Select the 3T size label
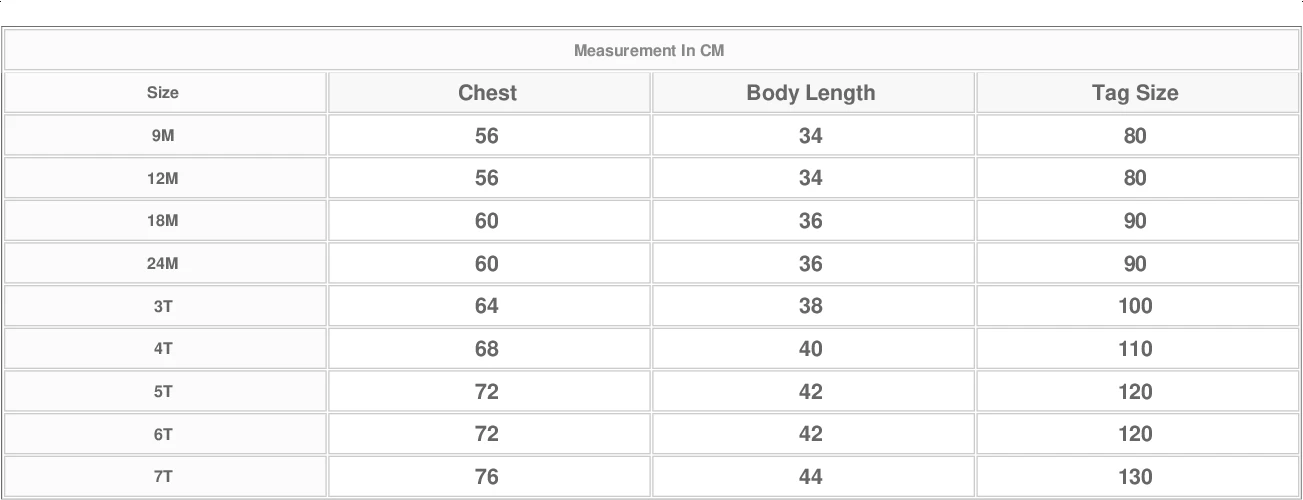1303x500 pixels. click(163, 307)
